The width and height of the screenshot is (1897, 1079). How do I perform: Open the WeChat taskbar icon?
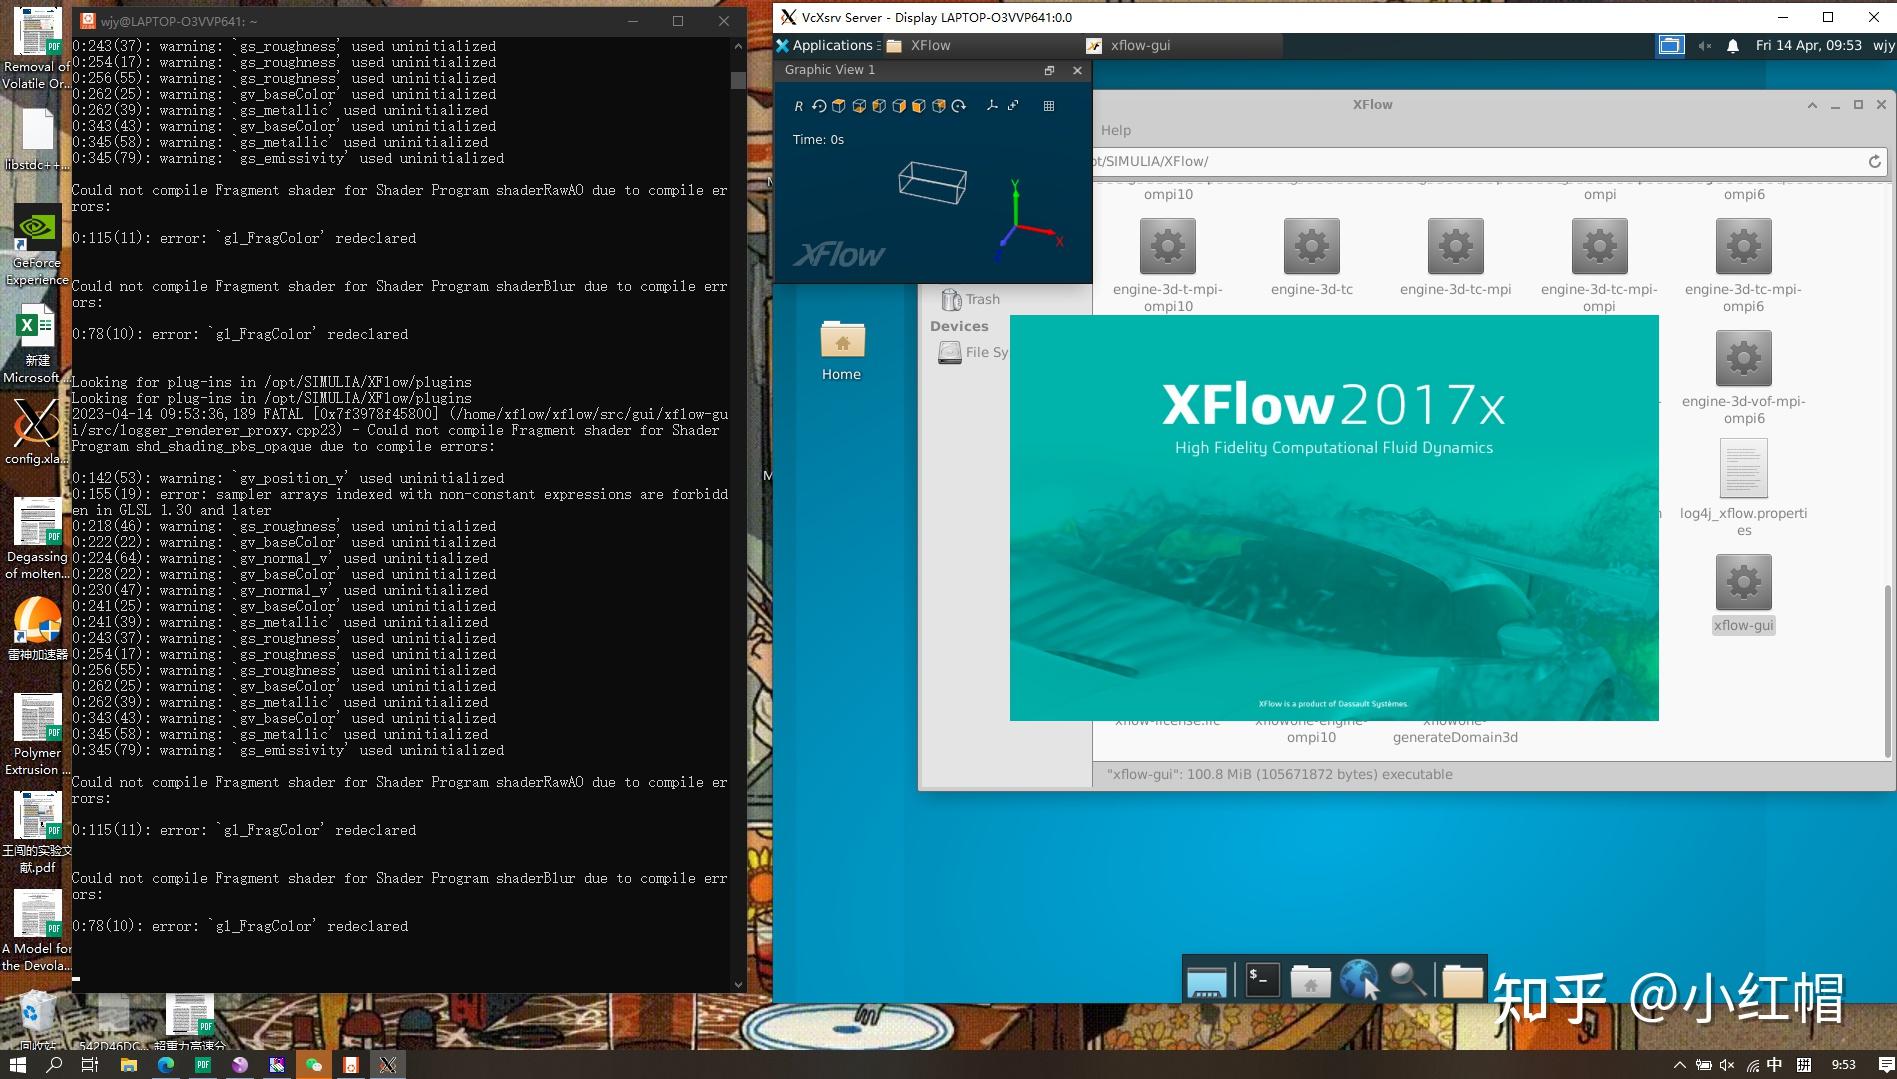[314, 1065]
